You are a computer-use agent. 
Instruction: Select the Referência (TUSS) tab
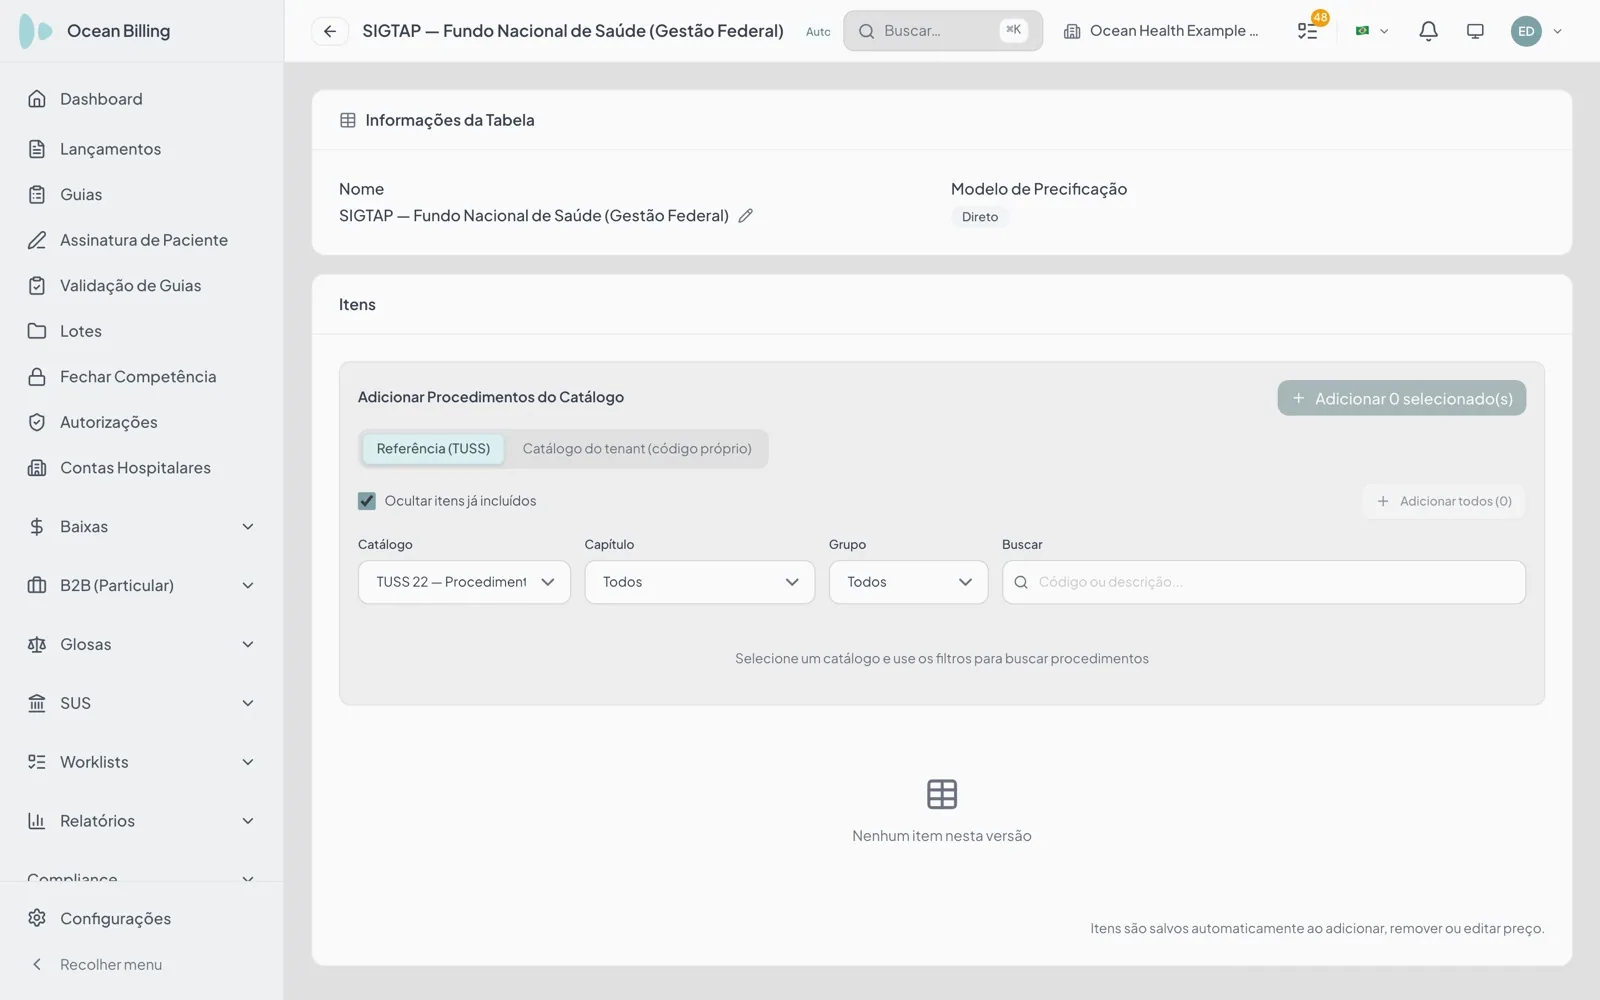(x=433, y=449)
